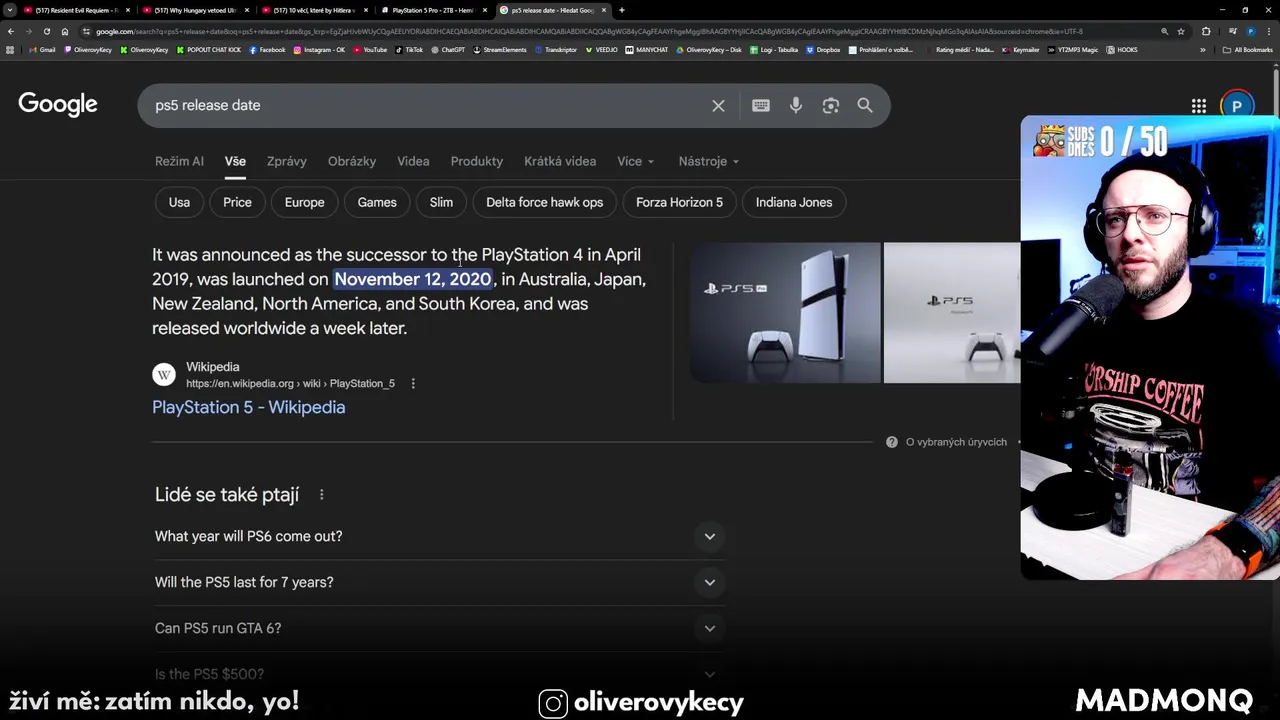Open the Chrome extensions puzzle icon
The image size is (1280, 720).
[1206, 31]
